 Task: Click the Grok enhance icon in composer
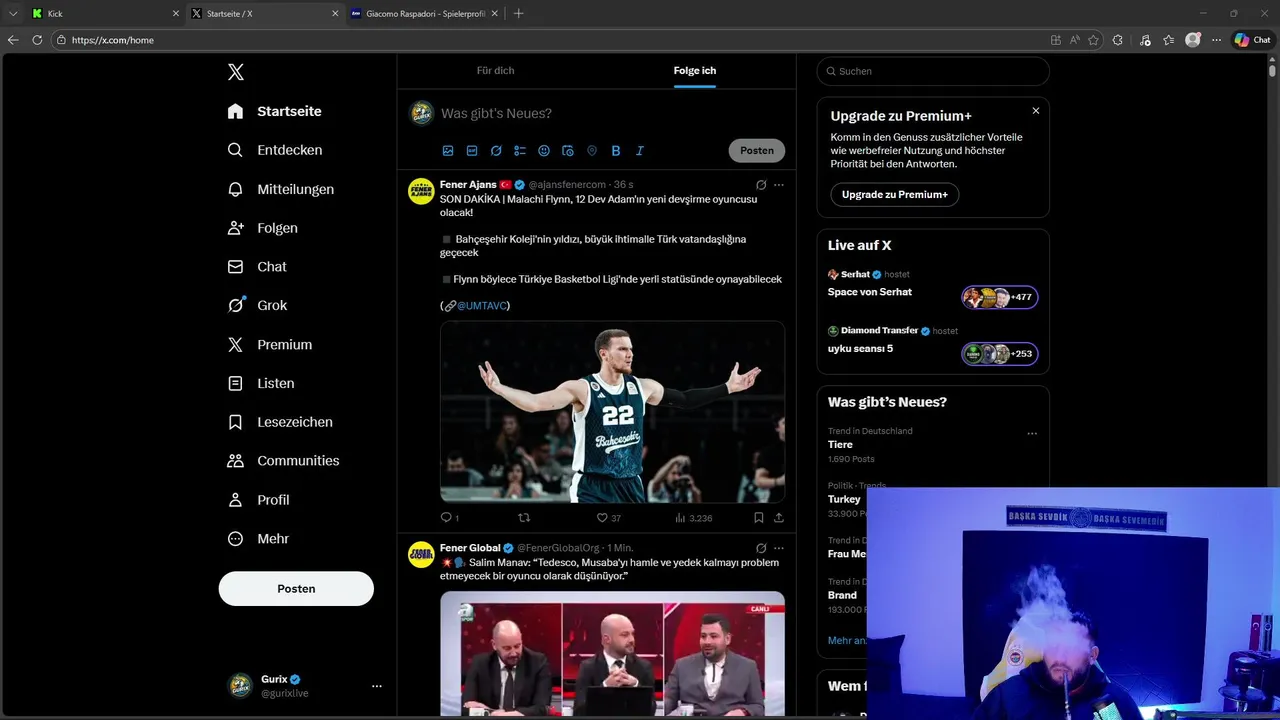click(496, 151)
